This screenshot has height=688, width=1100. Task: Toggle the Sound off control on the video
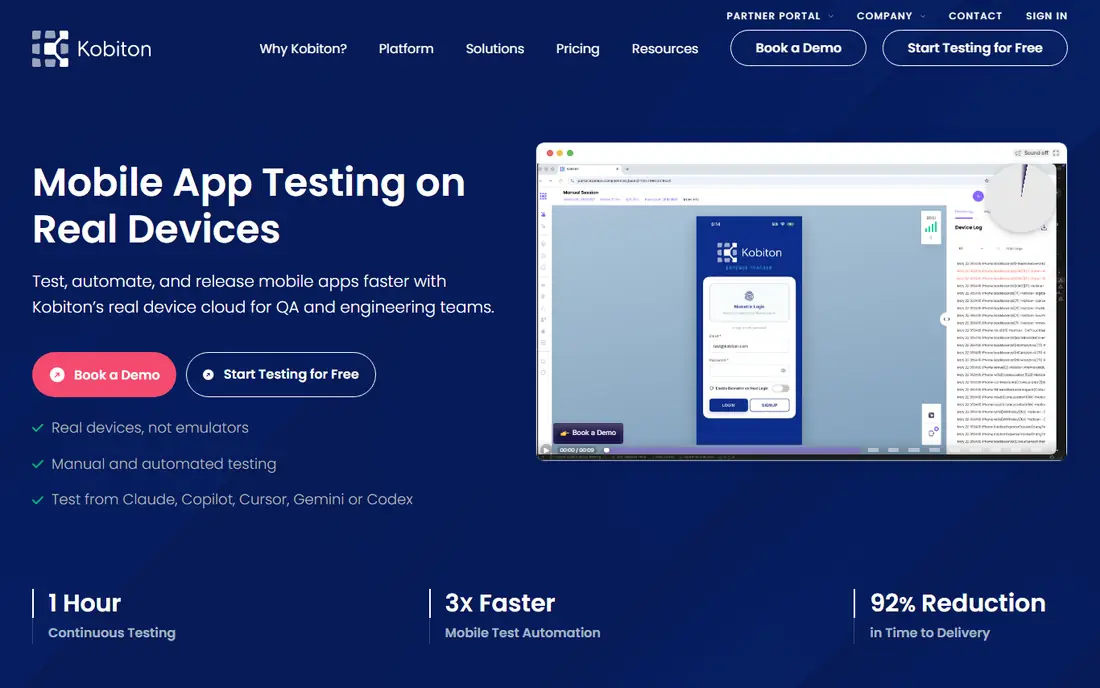click(1031, 153)
